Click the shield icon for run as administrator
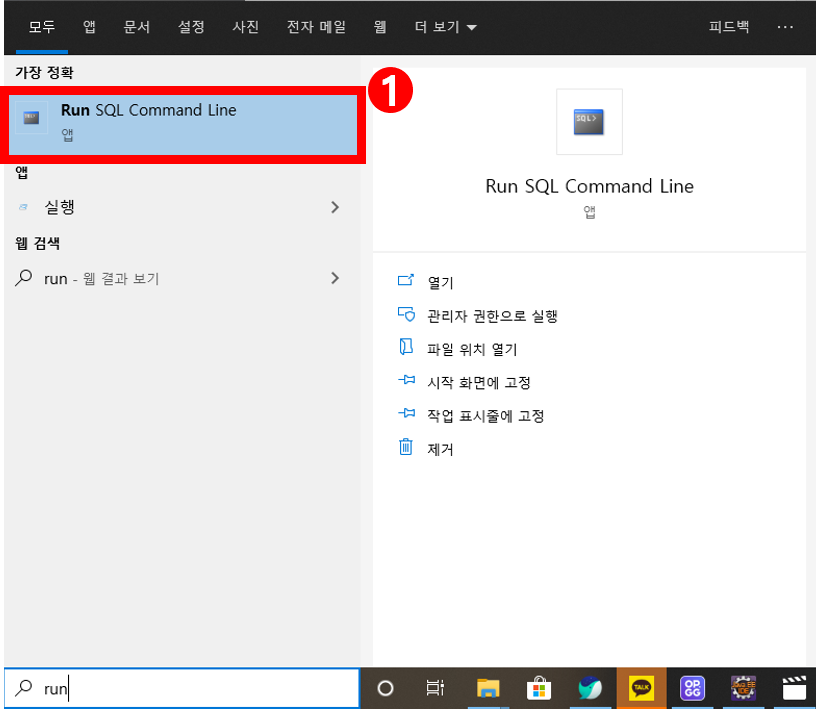This screenshot has width=816, height=709. pos(406,314)
